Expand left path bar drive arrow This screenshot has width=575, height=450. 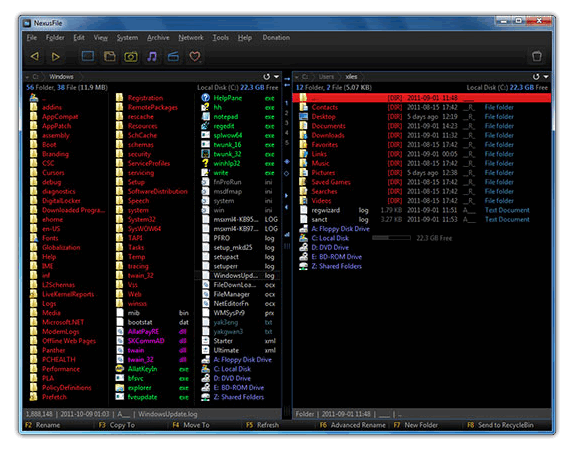27,77
